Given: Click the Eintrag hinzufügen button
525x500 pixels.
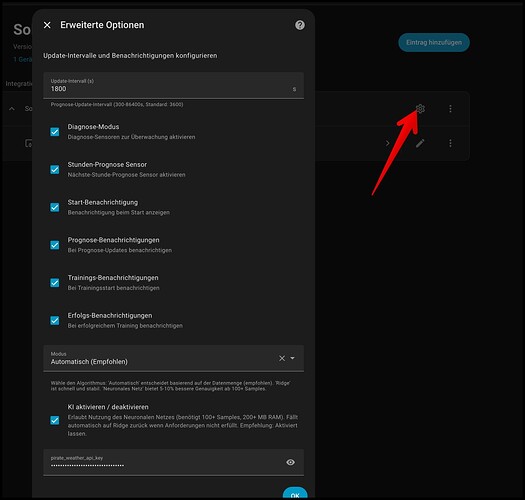Looking at the screenshot, I should pos(434,43).
